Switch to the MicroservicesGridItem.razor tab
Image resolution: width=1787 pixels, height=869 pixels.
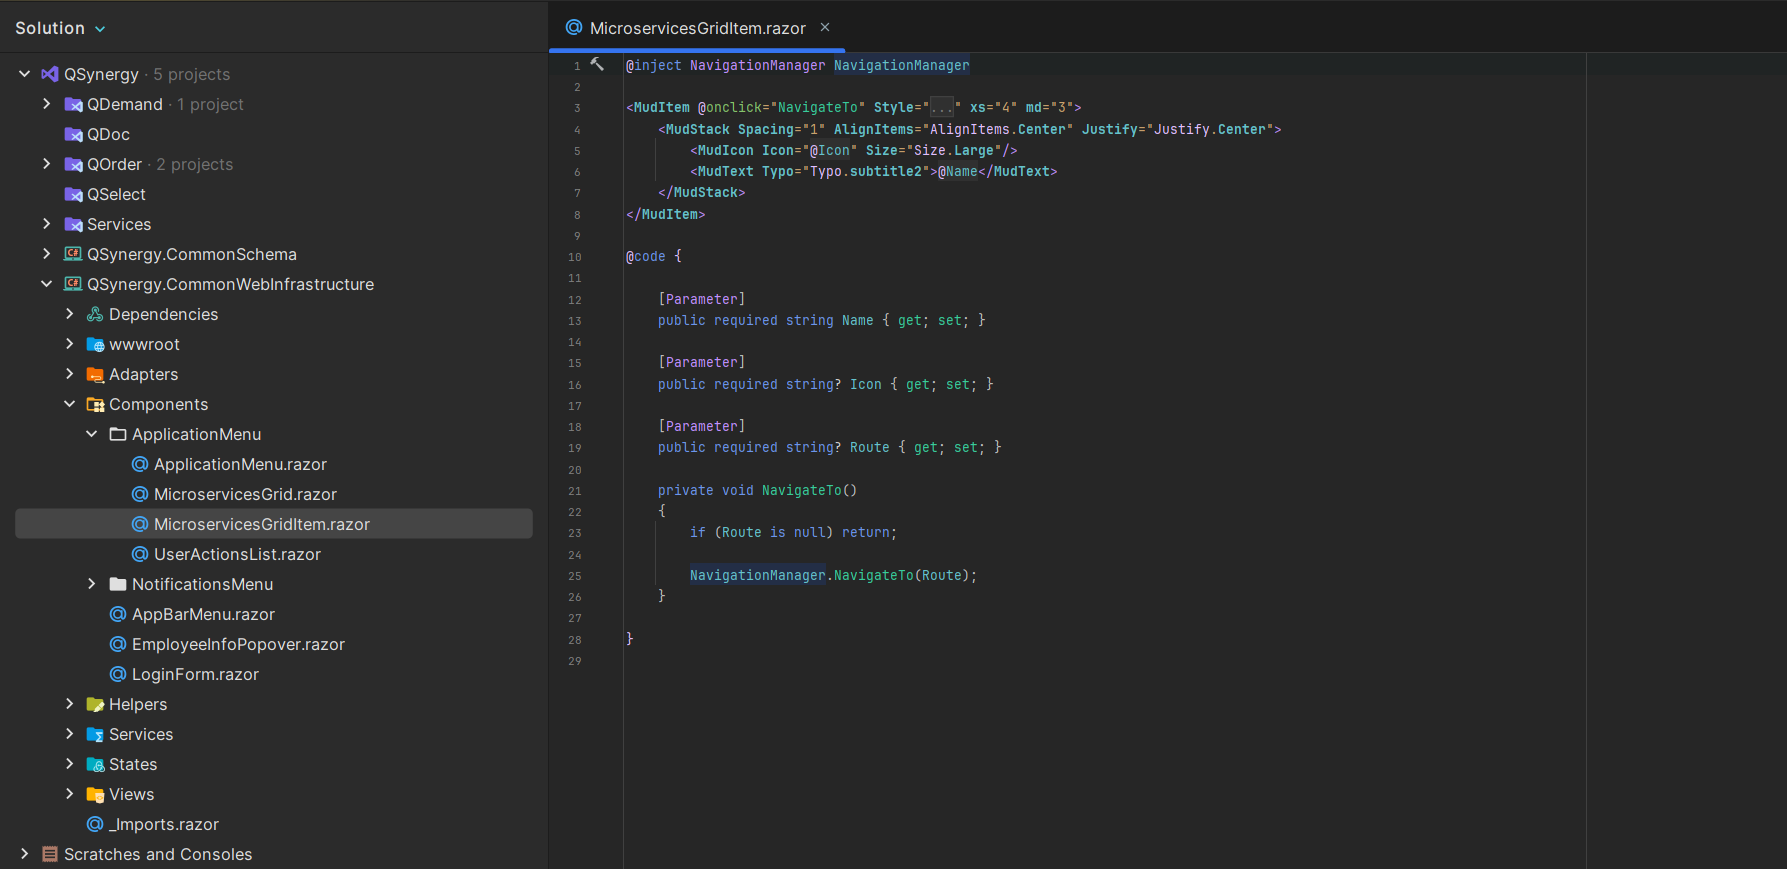(696, 28)
